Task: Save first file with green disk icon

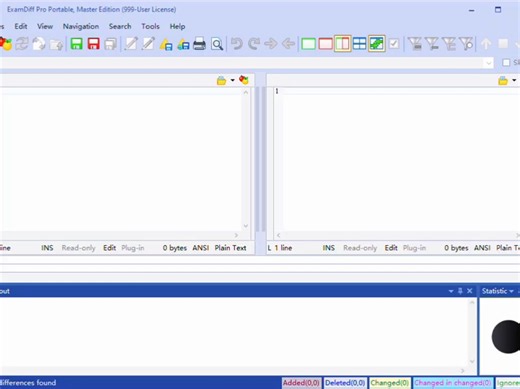Action: 77,44
